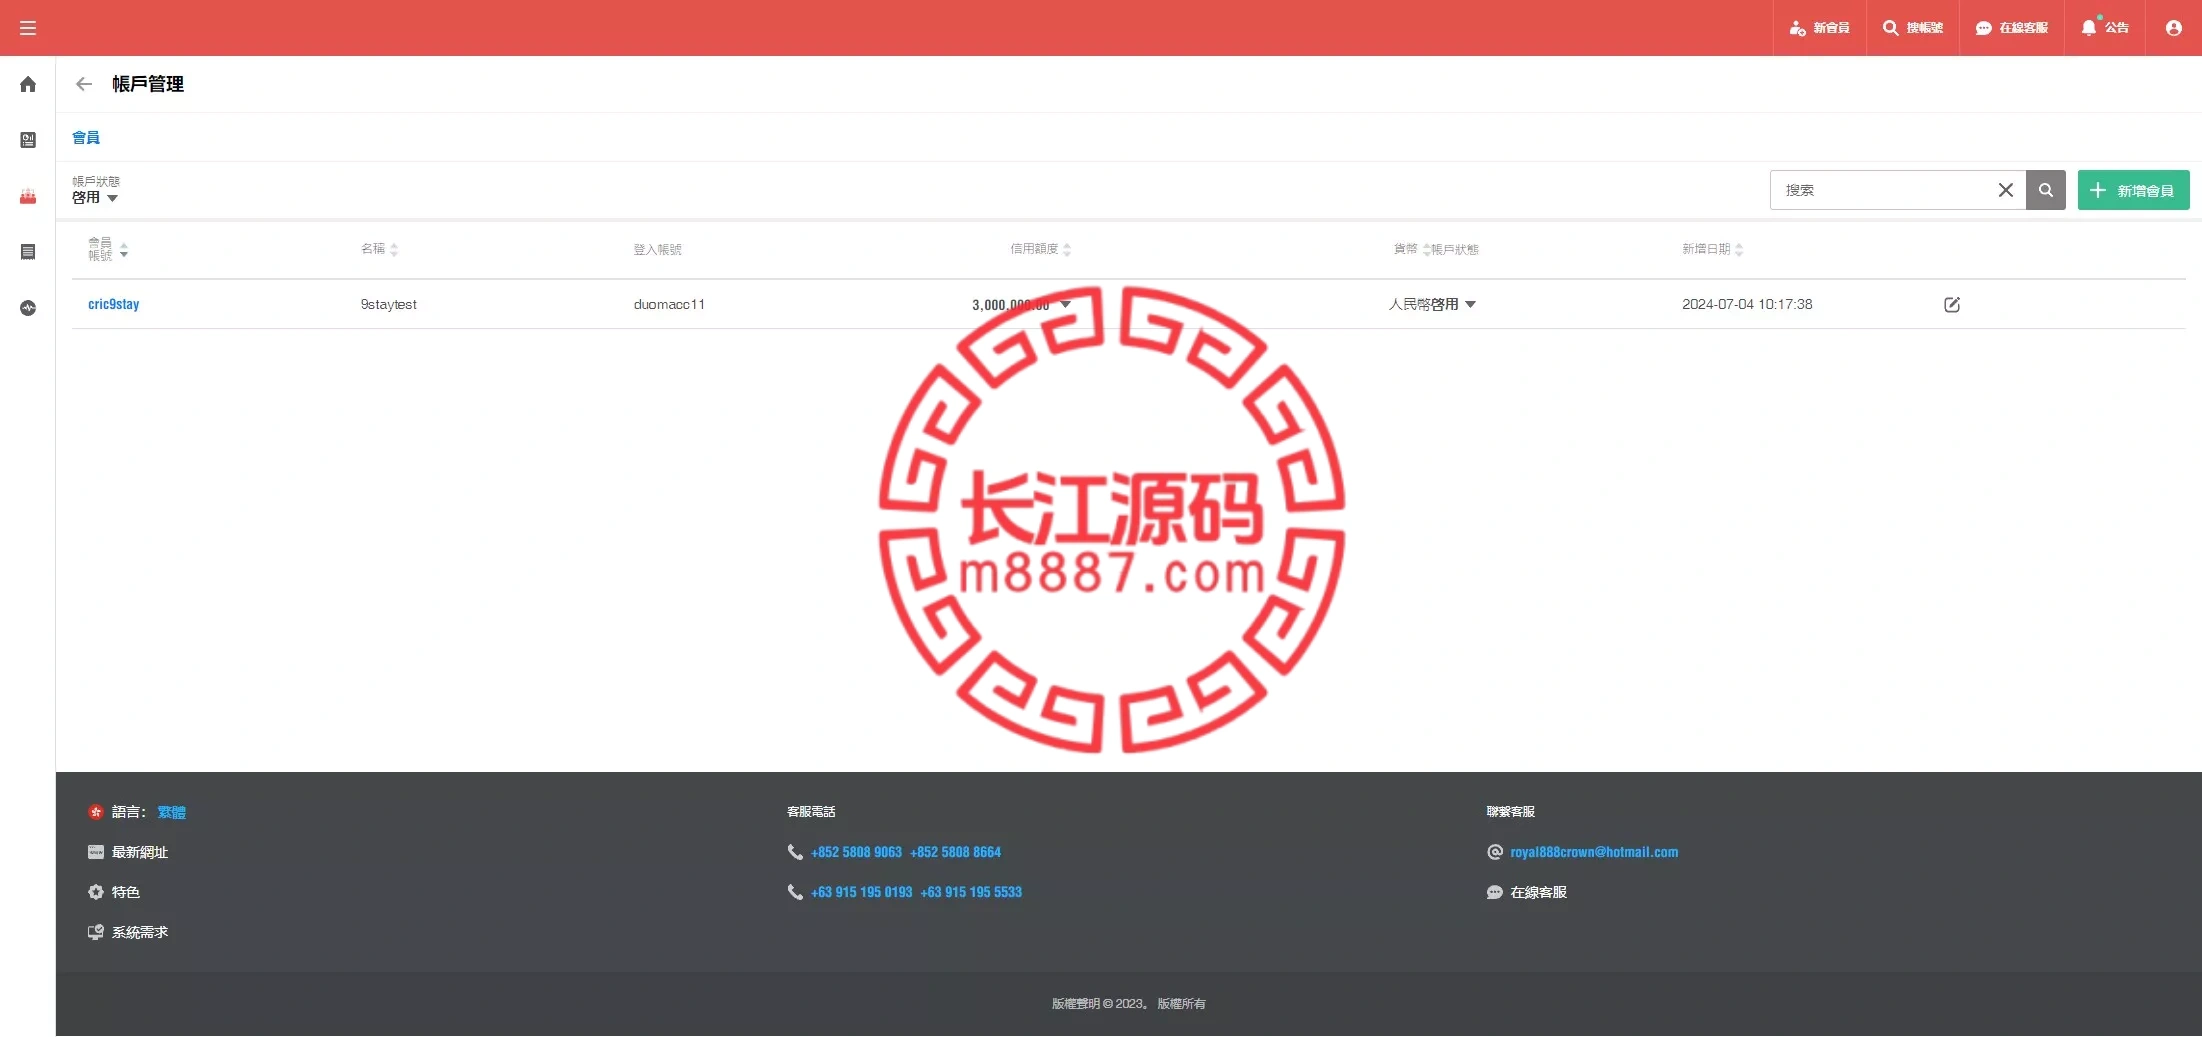The height and width of the screenshot is (1037, 2202).
Task: Open the activity monitor sidebar icon
Action: click(x=28, y=308)
